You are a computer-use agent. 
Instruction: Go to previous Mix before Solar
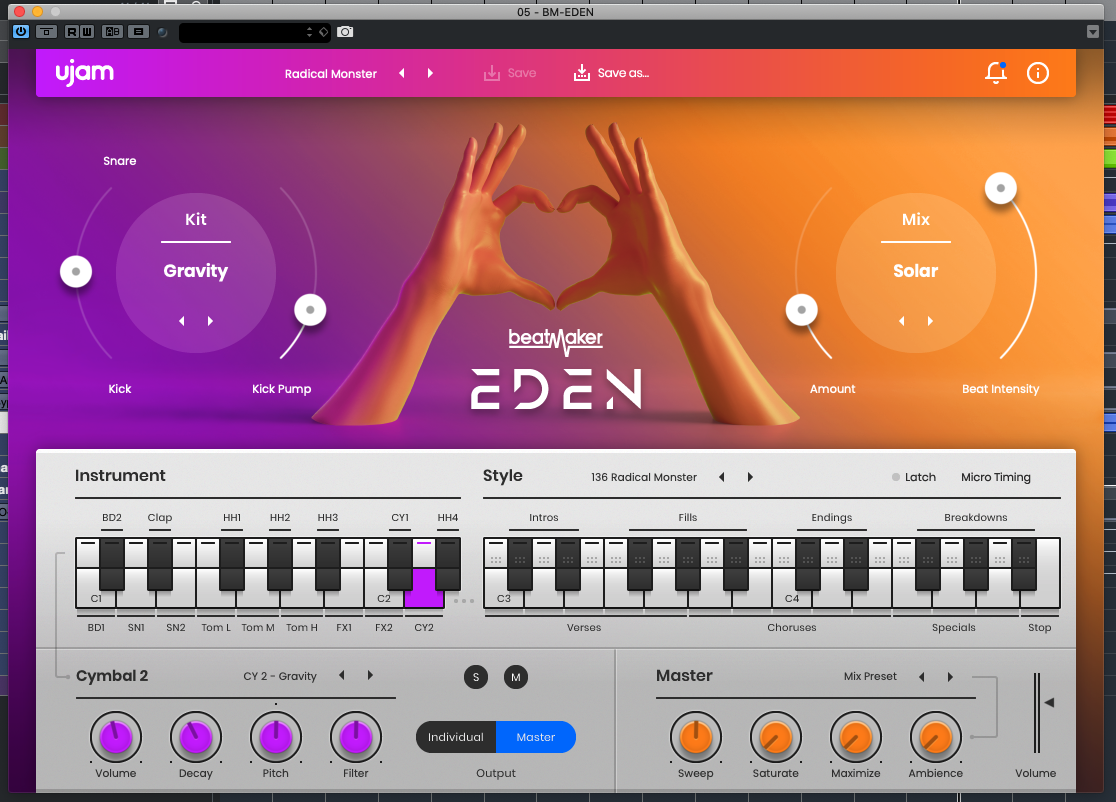(902, 321)
